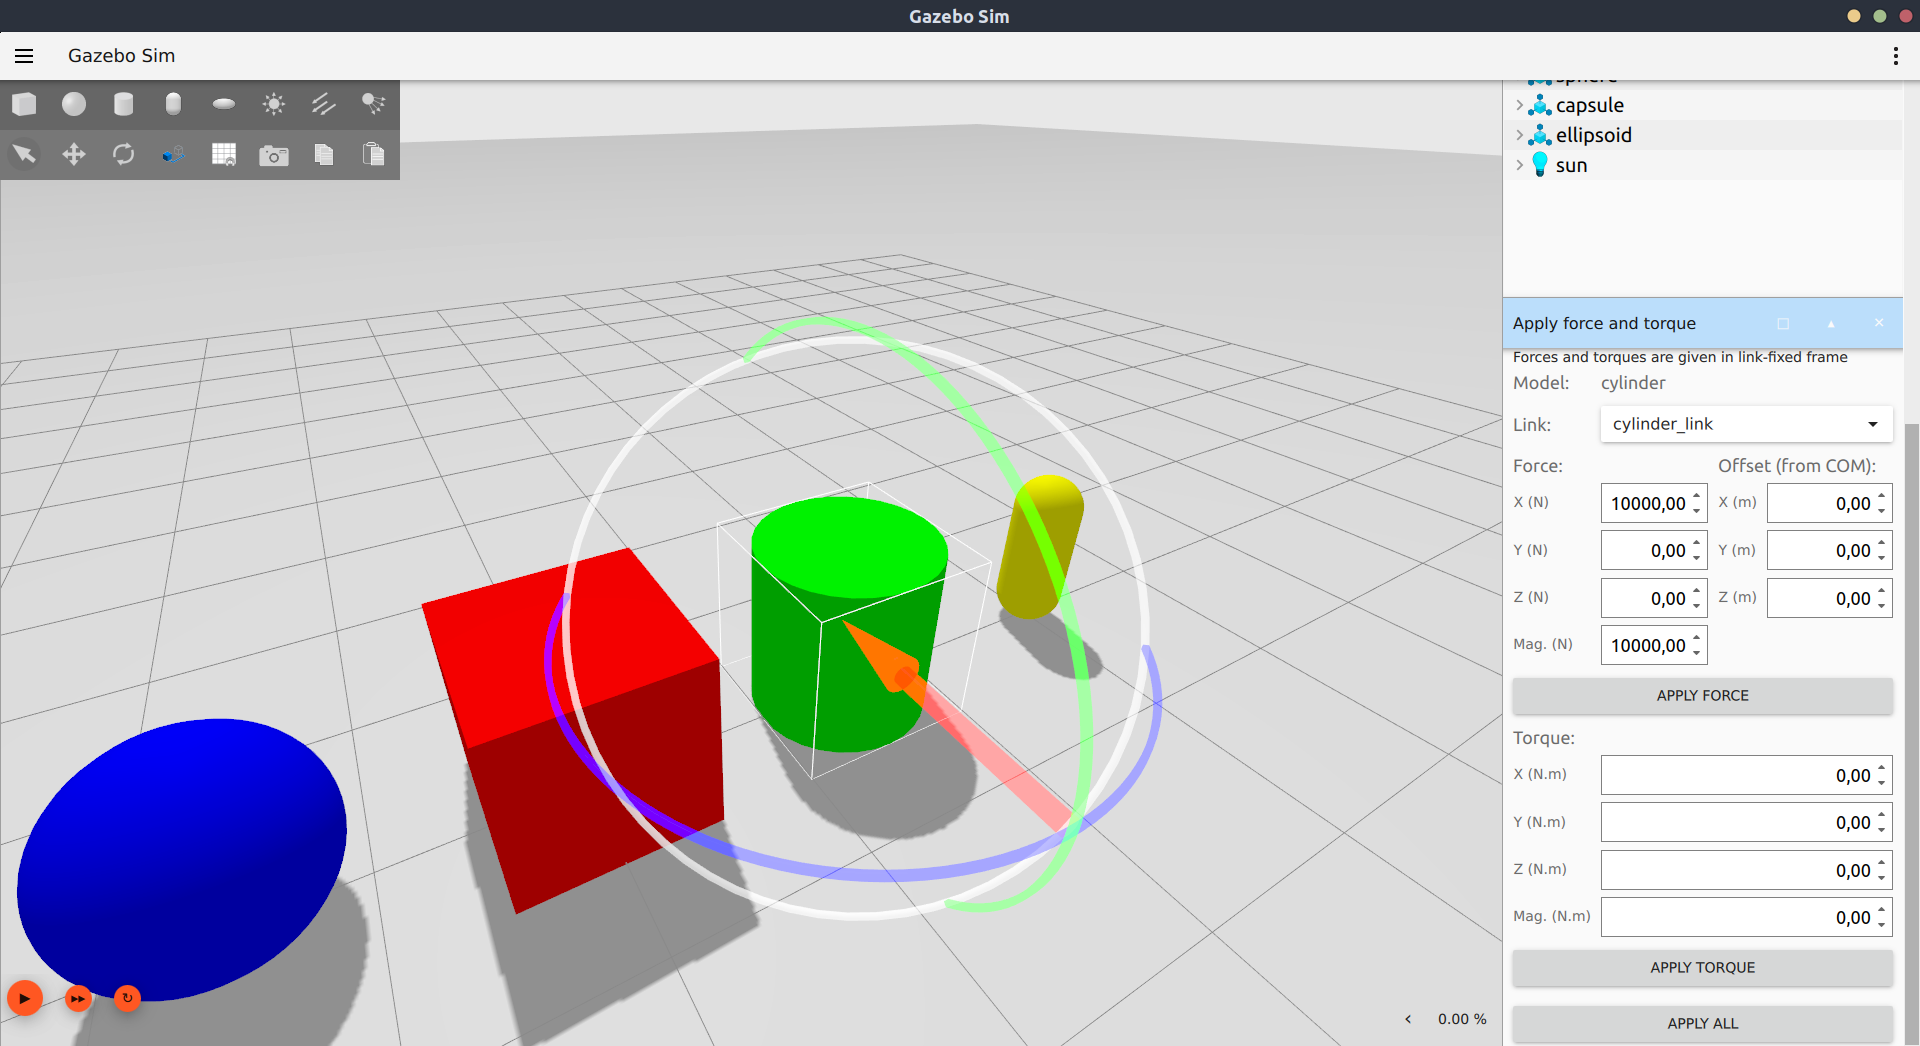The height and width of the screenshot is (1046, 1920).
Task: Decrease Force Y (N) with down arrow
Action: pyautogui.click(x=1697, y=558)
